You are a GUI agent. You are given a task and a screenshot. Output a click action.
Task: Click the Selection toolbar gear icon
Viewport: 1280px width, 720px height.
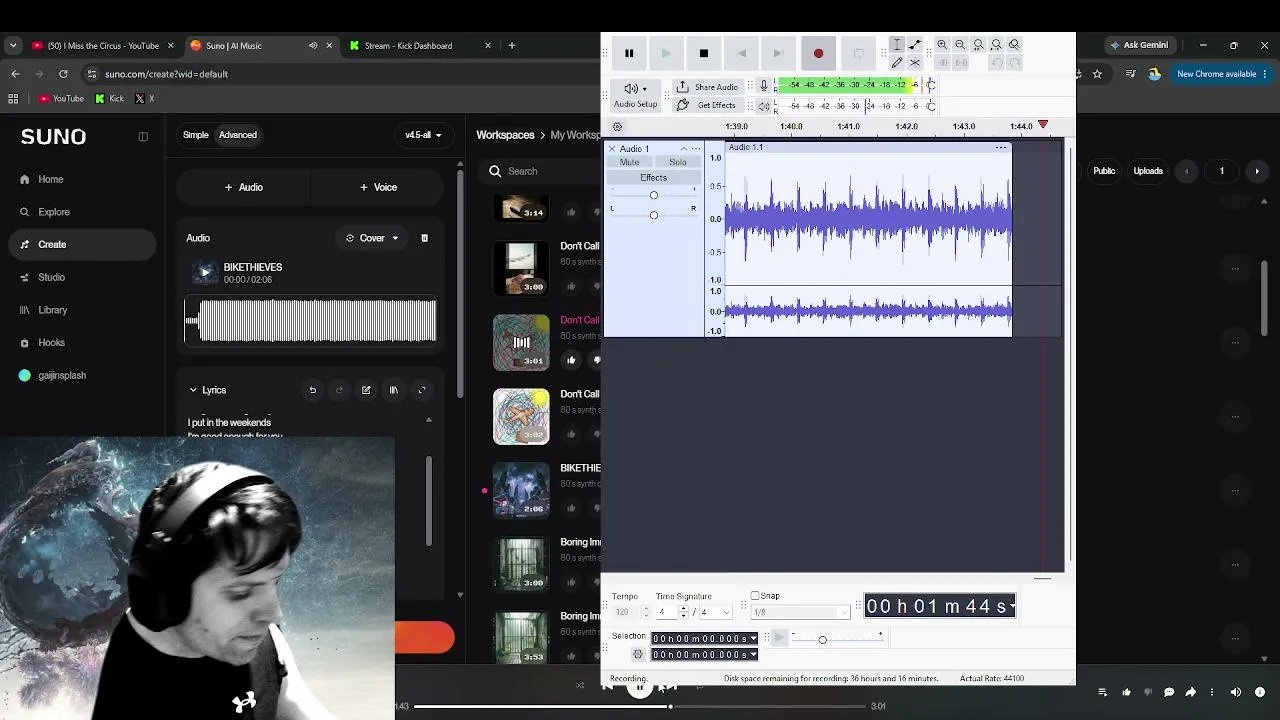638,655
